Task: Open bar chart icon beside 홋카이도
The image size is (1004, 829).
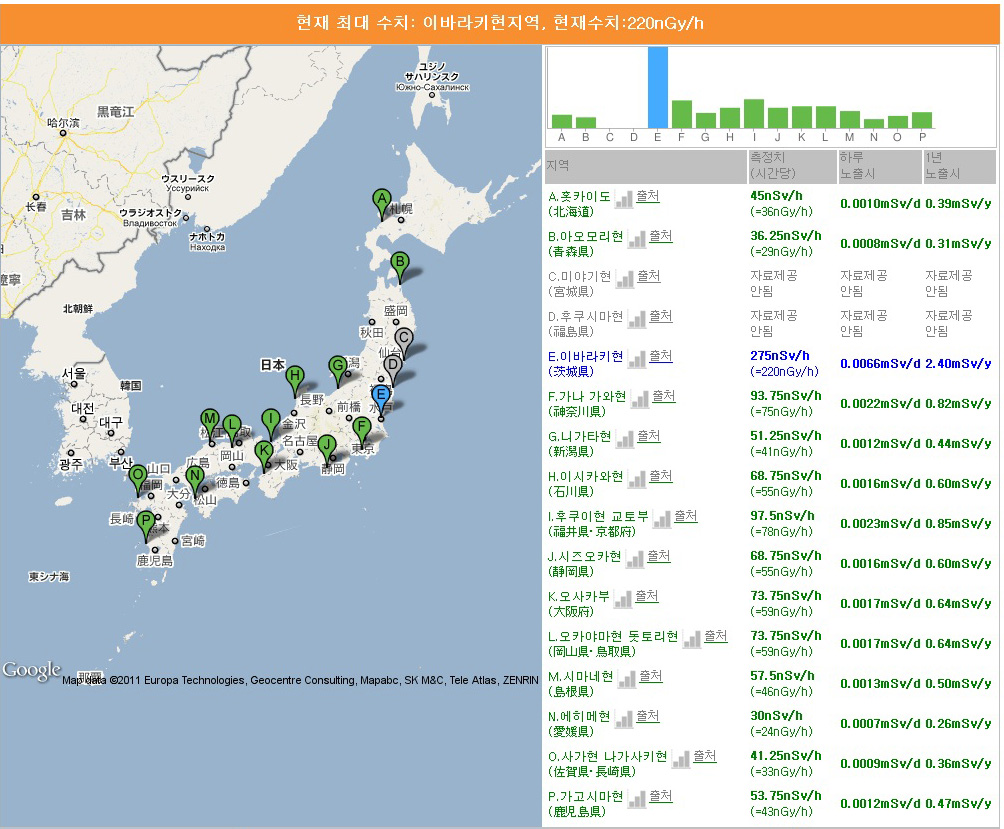Action: coord(623,198)
